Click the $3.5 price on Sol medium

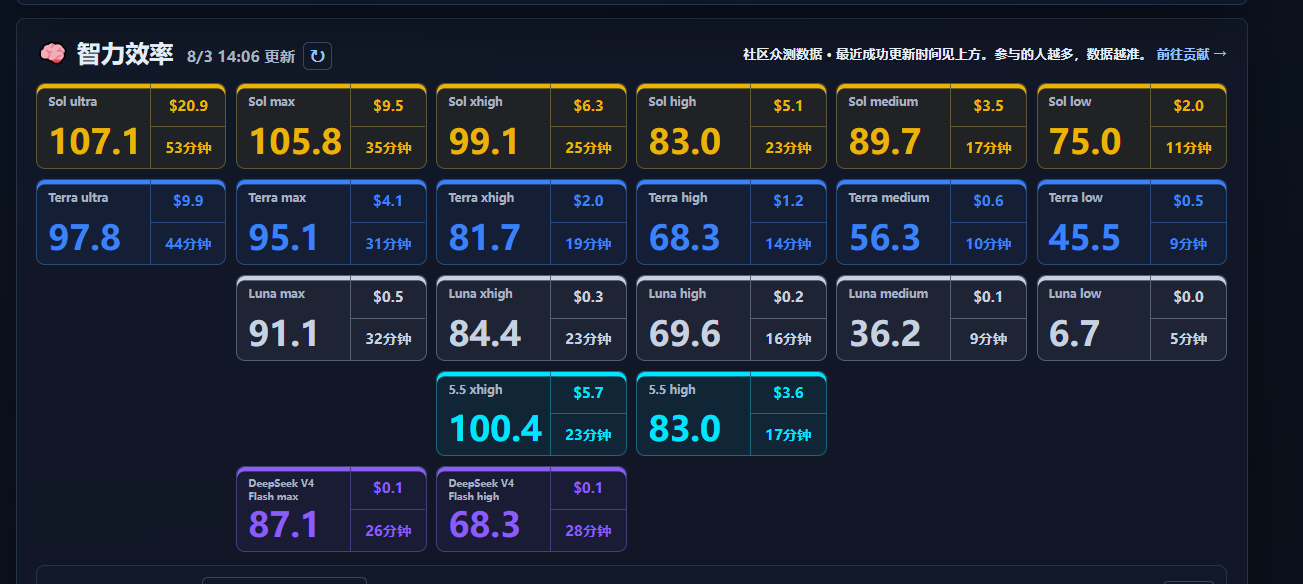pos(988,106)
